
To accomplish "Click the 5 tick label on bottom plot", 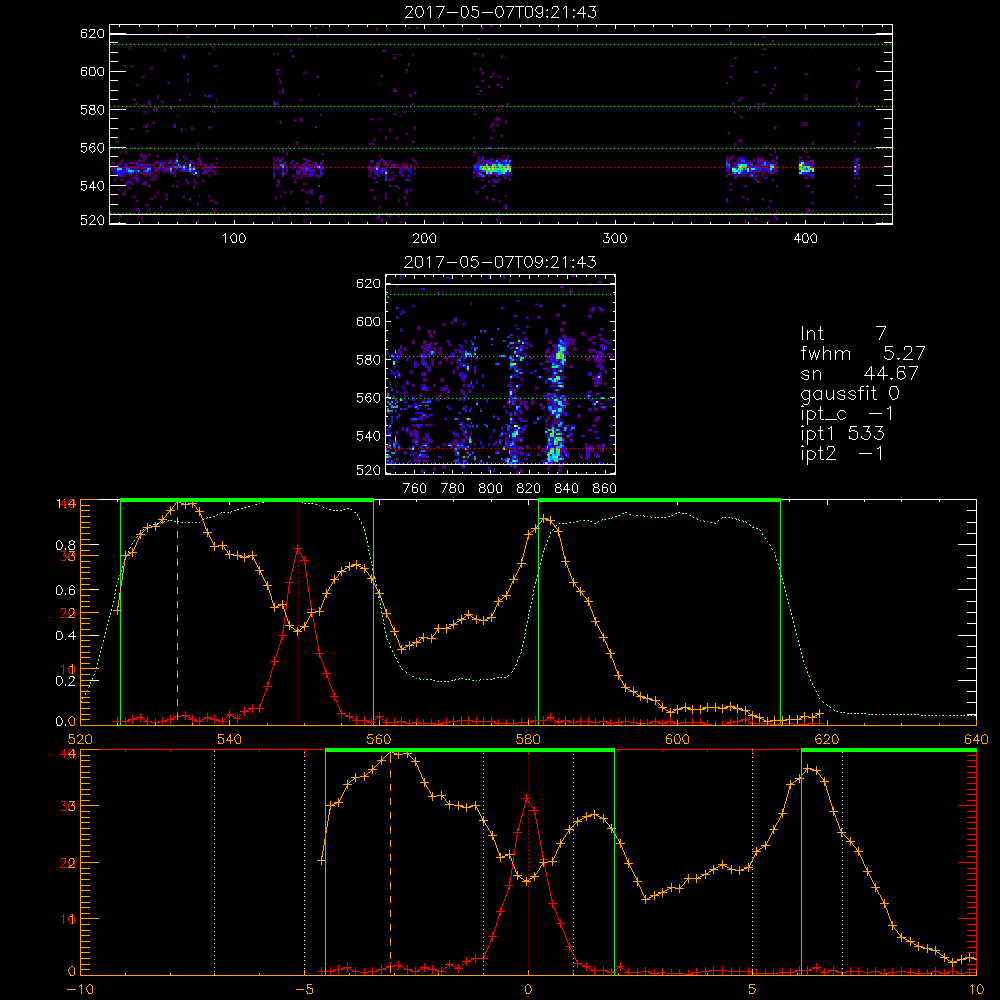I will 753,990.
